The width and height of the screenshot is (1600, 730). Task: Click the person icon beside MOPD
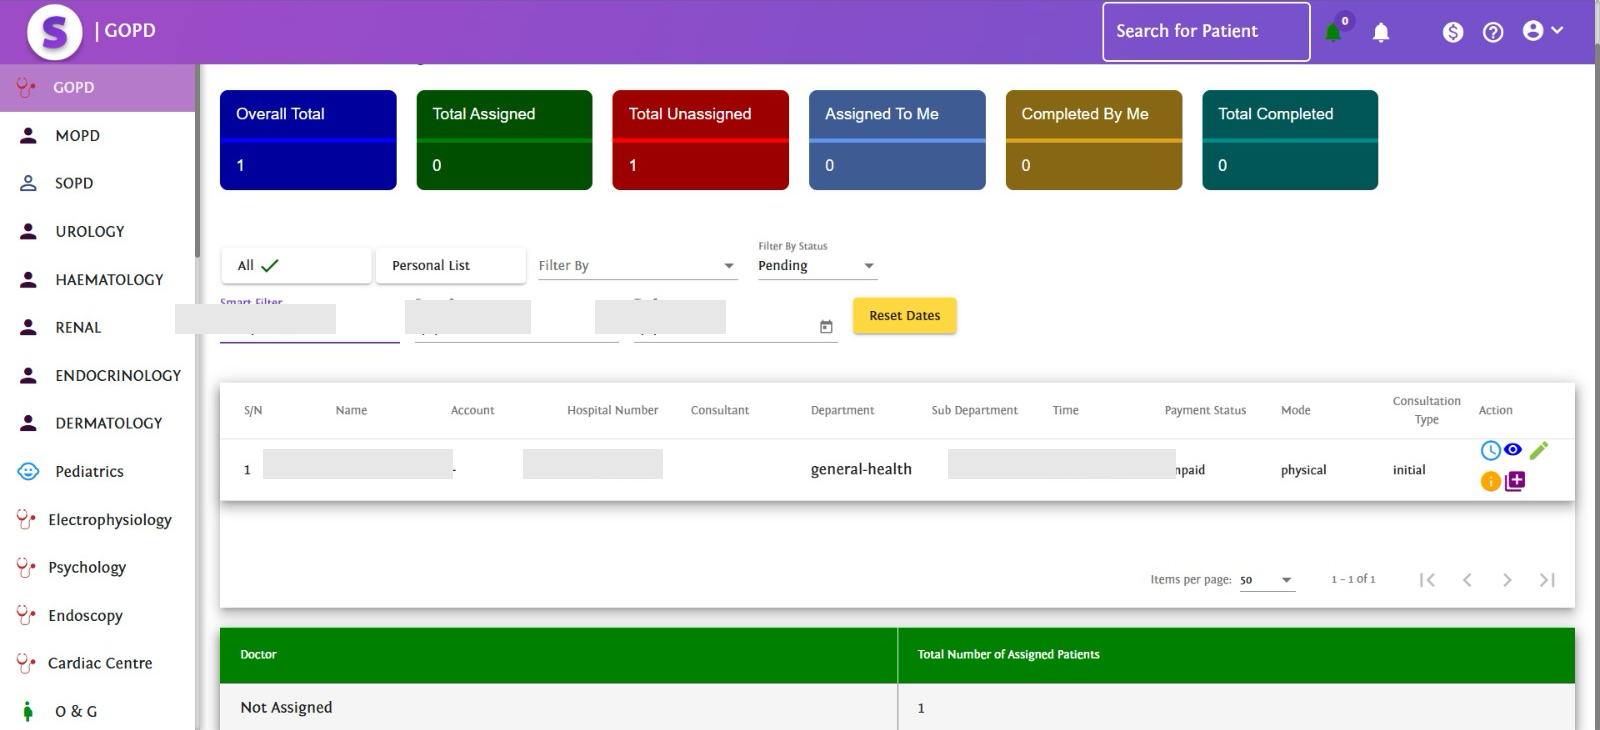pyautogui.click(x=29, y=135)
